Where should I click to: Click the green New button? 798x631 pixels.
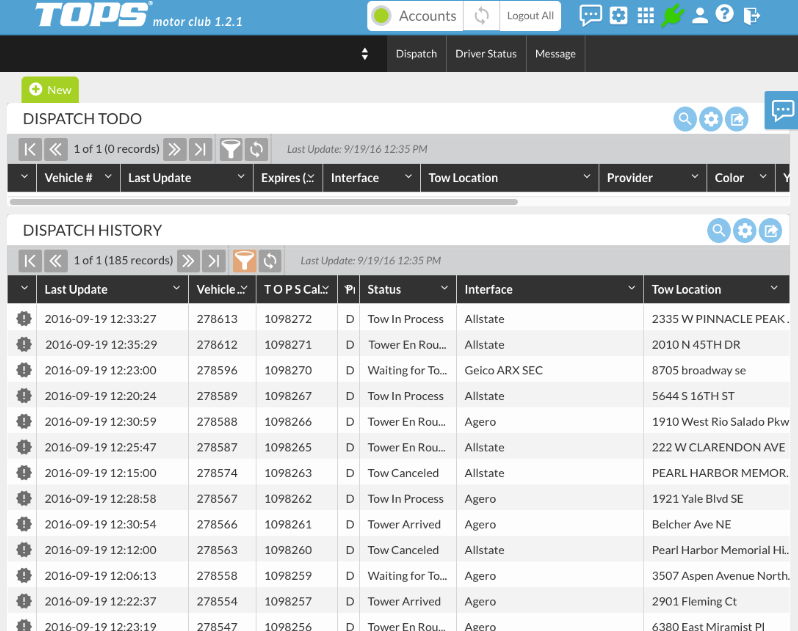[x=50, y=90]
